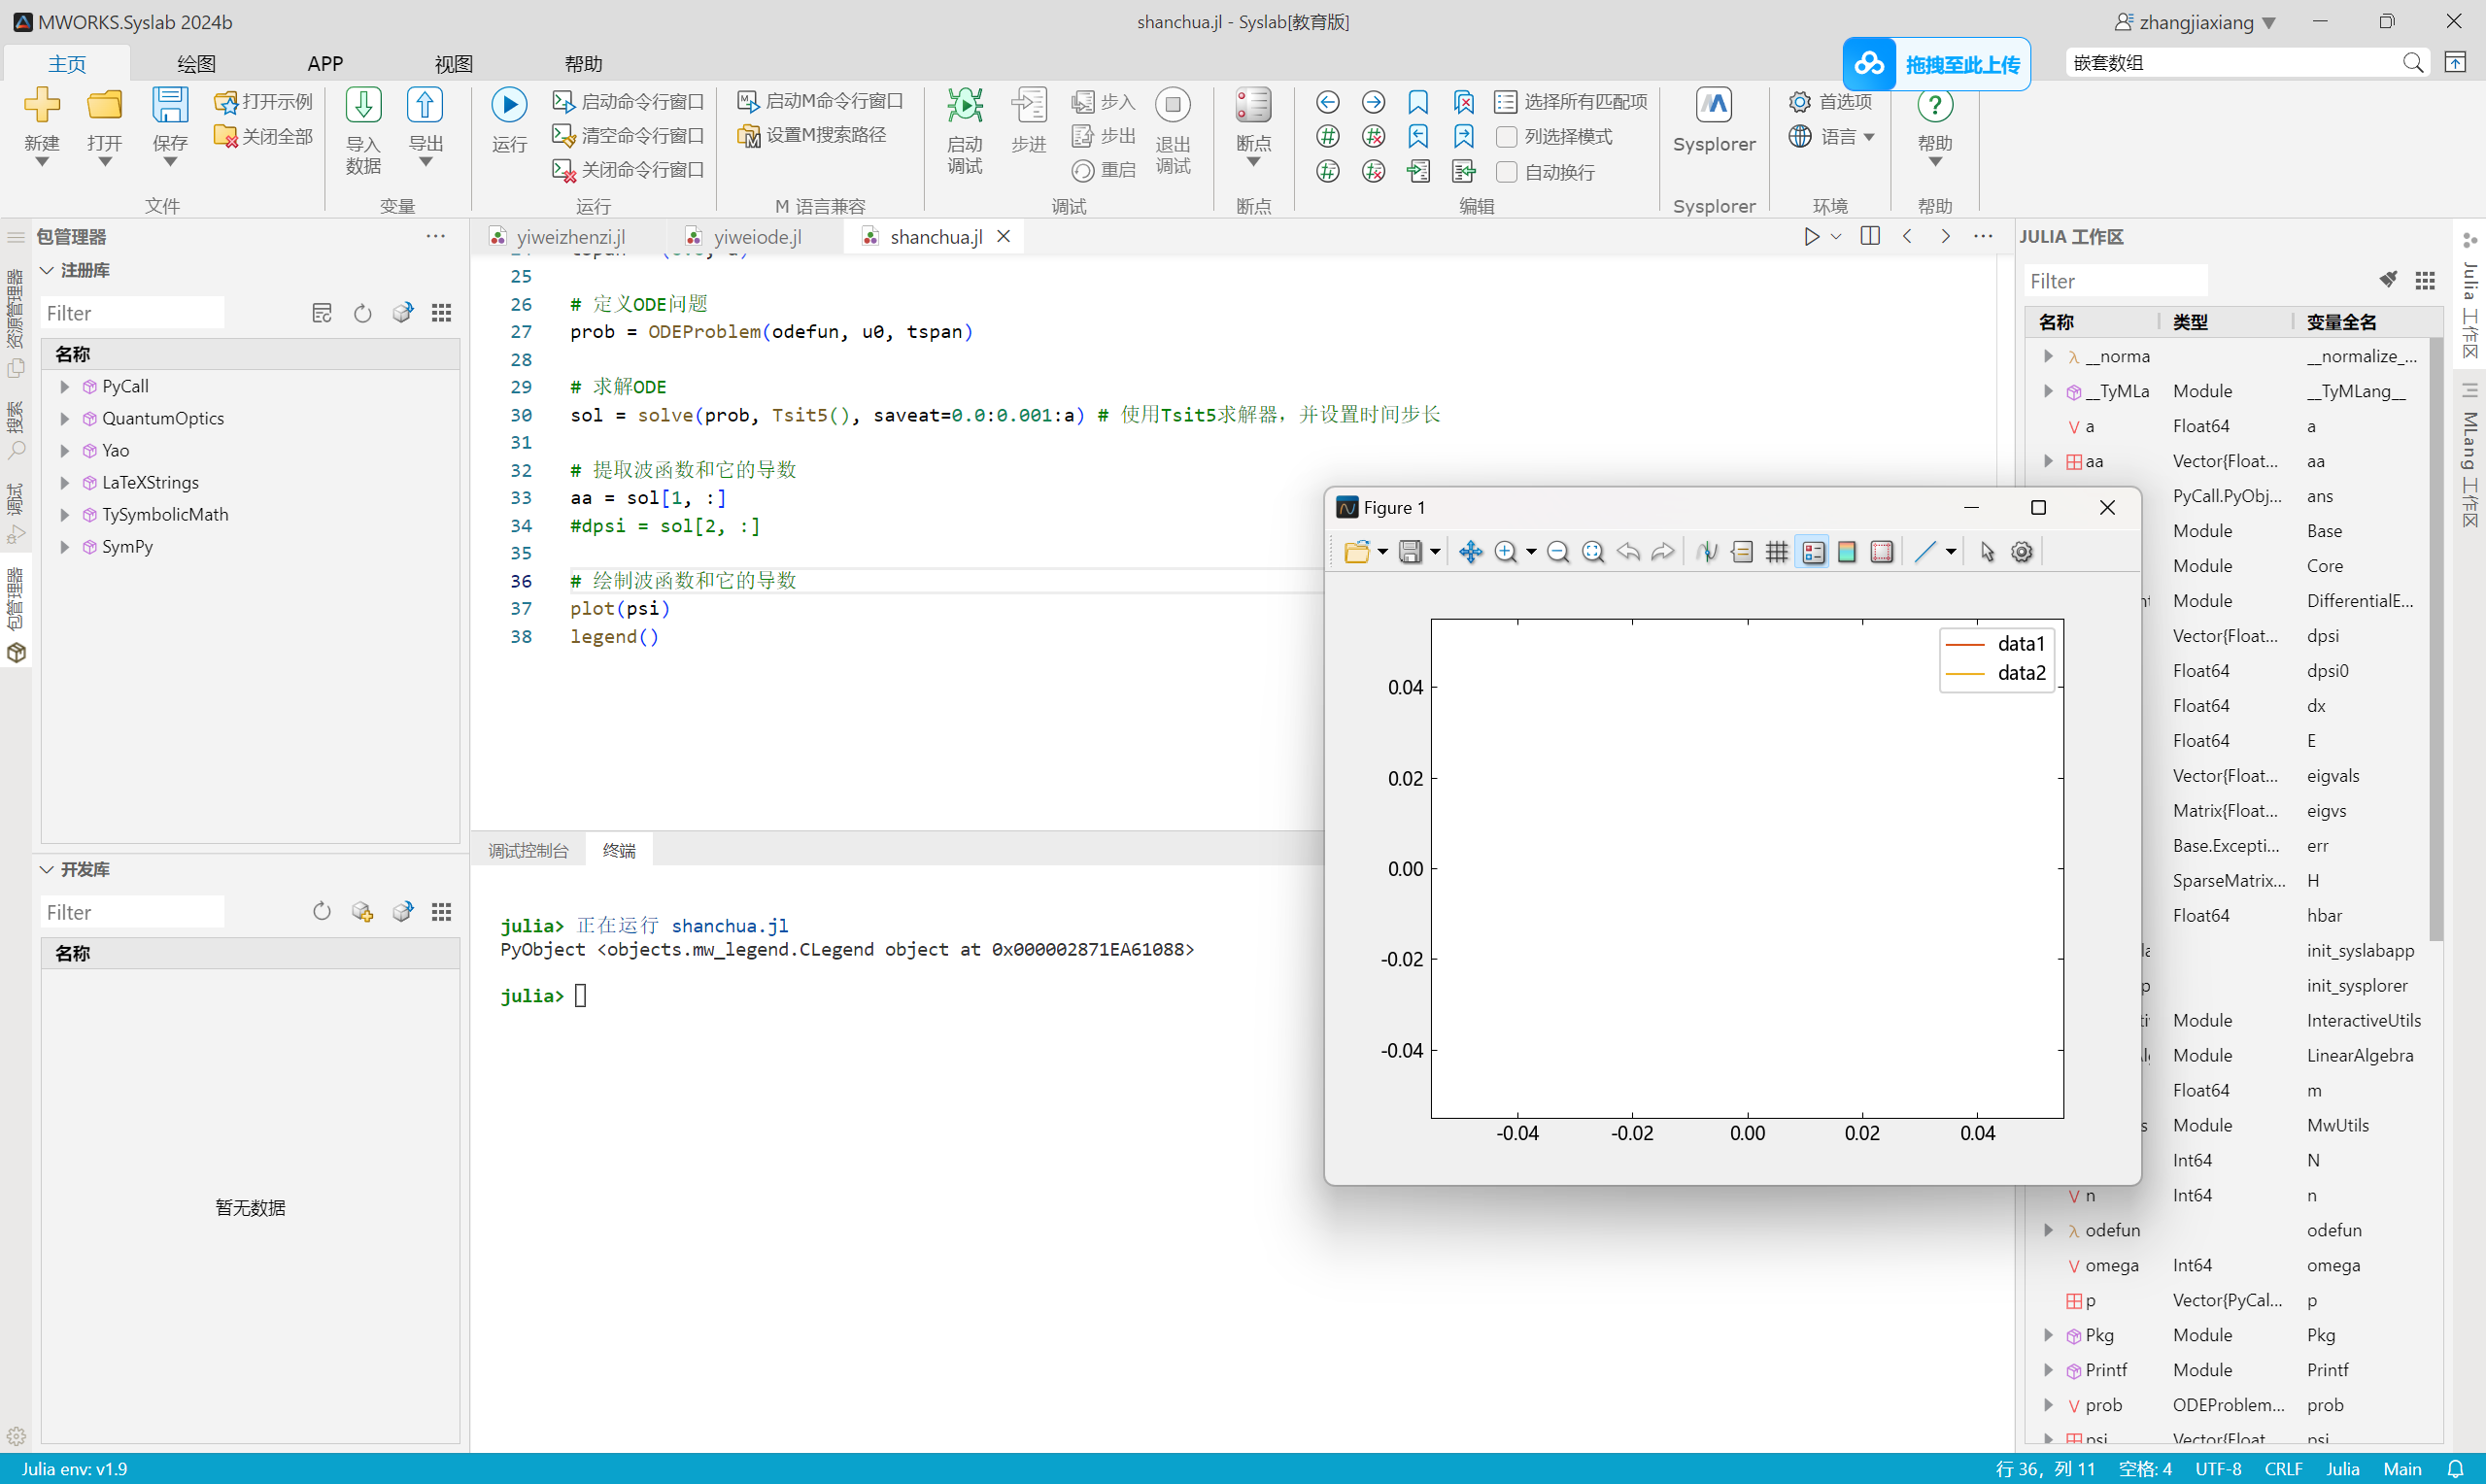Click the zoom out magnifier in Figure 1

(x=1557, y=552)
